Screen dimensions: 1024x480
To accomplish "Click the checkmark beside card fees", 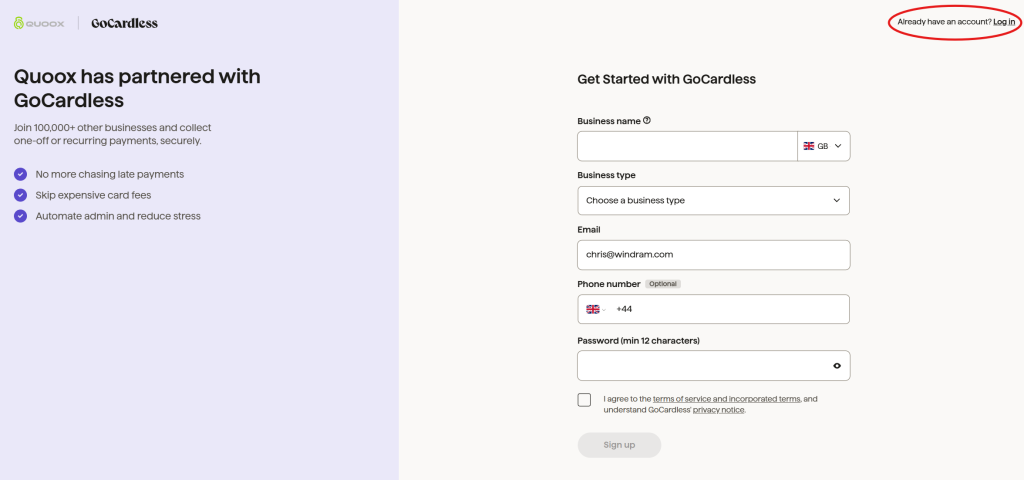I will tap(20, 195).
